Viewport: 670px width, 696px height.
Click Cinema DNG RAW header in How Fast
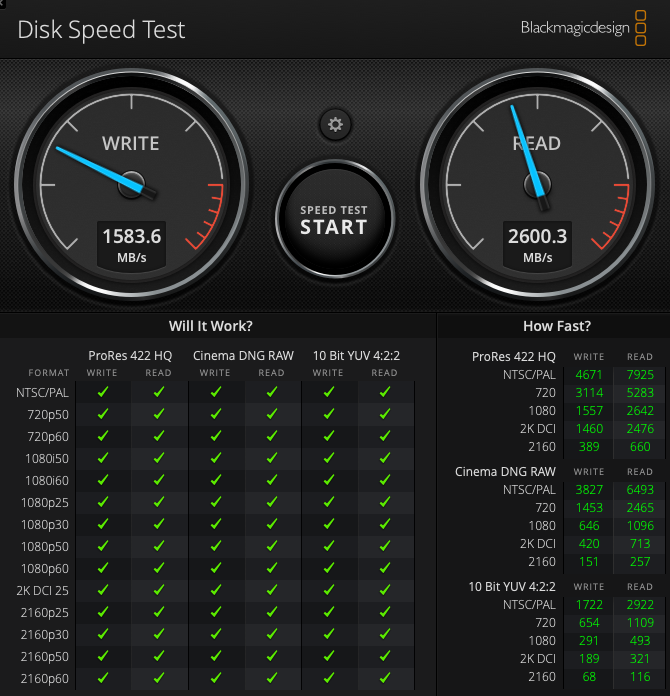[505, 471]
